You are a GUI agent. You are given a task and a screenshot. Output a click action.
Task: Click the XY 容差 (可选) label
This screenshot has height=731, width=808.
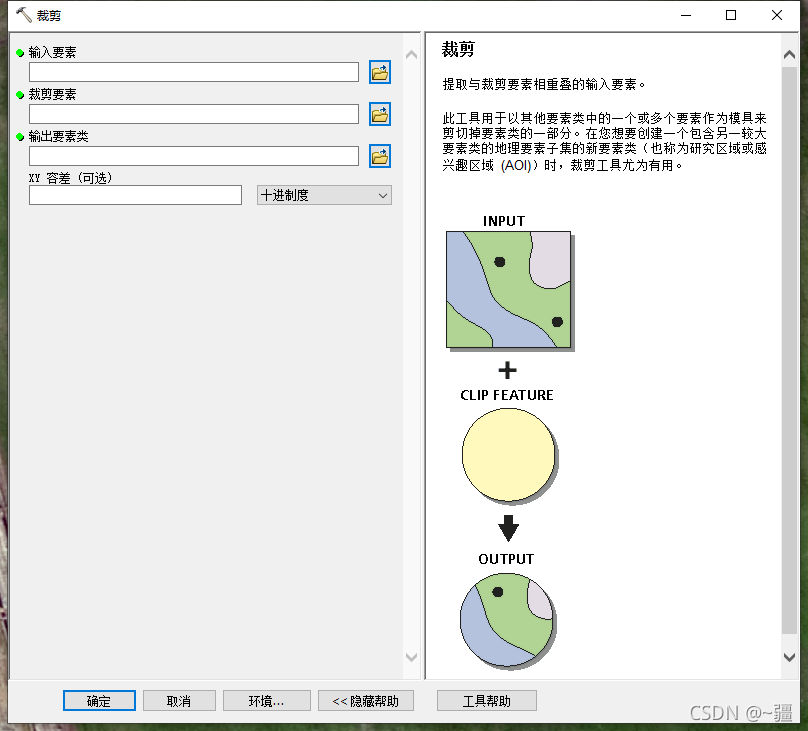coord(71,178)
